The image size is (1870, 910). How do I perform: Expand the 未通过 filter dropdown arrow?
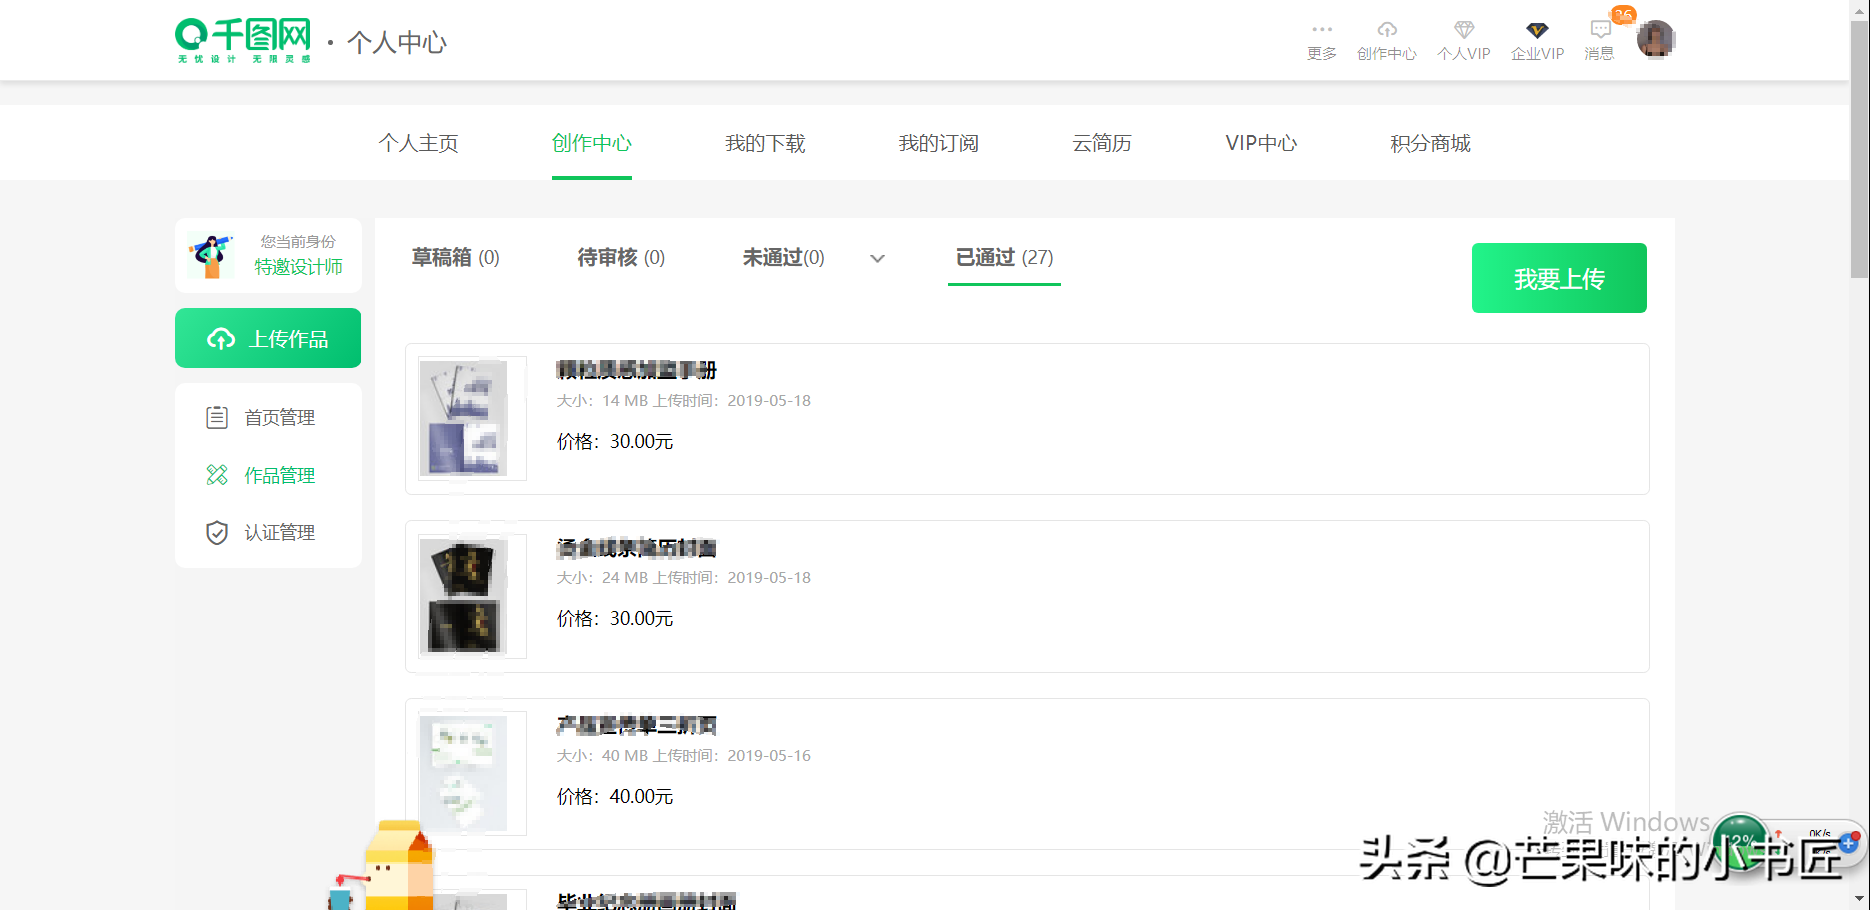coord(877,258)
